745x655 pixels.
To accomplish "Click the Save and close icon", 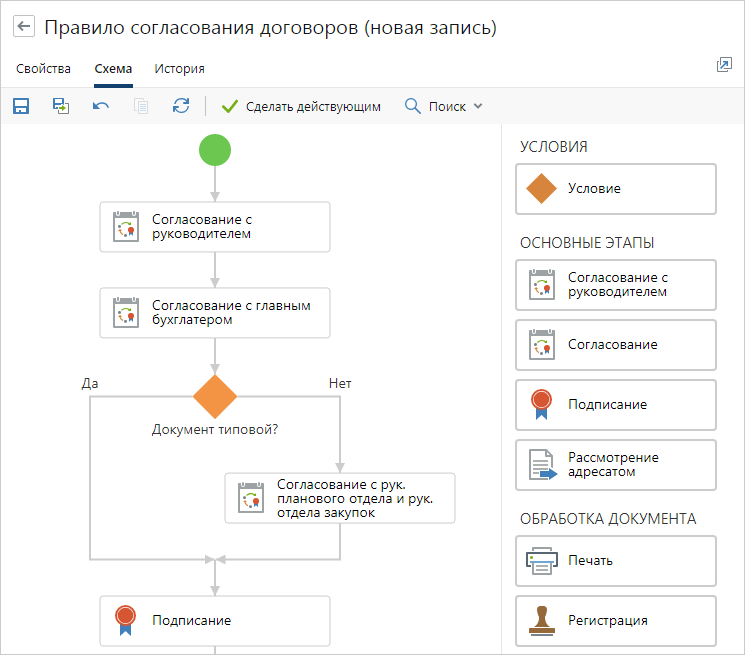I will (x=61, y=106).
